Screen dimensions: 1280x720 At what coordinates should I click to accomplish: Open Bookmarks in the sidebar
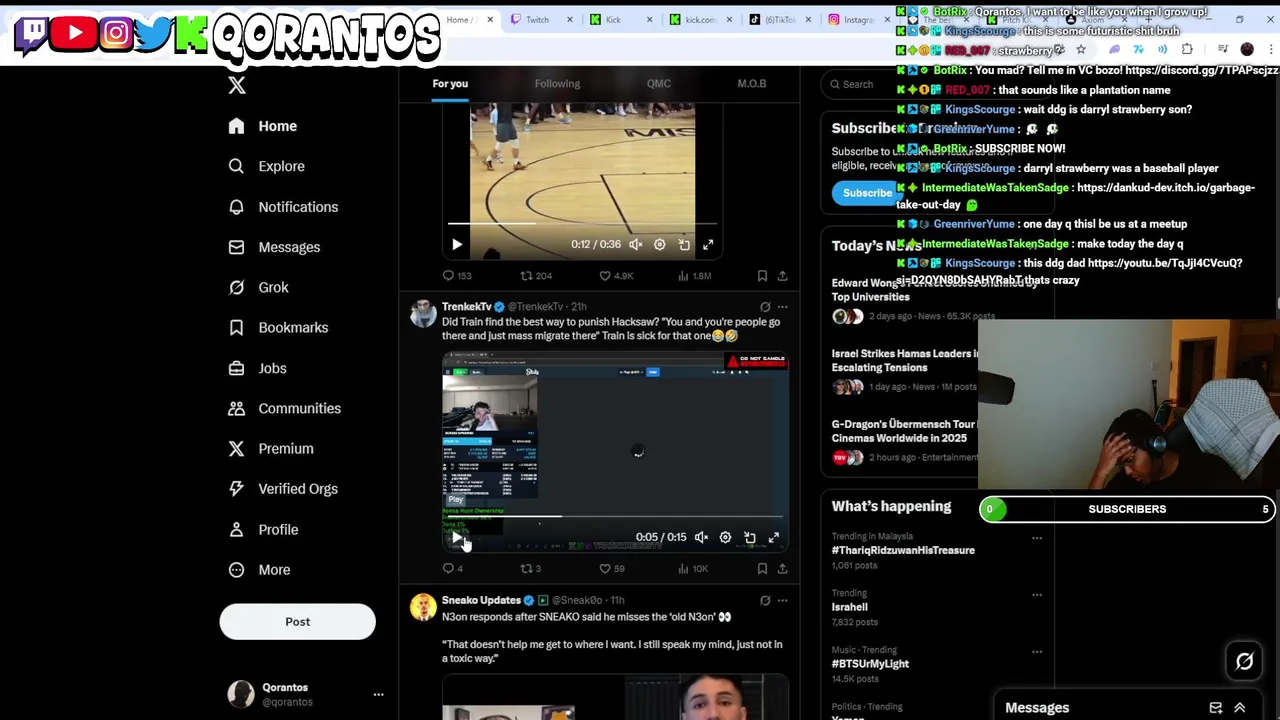click(278, 327)
